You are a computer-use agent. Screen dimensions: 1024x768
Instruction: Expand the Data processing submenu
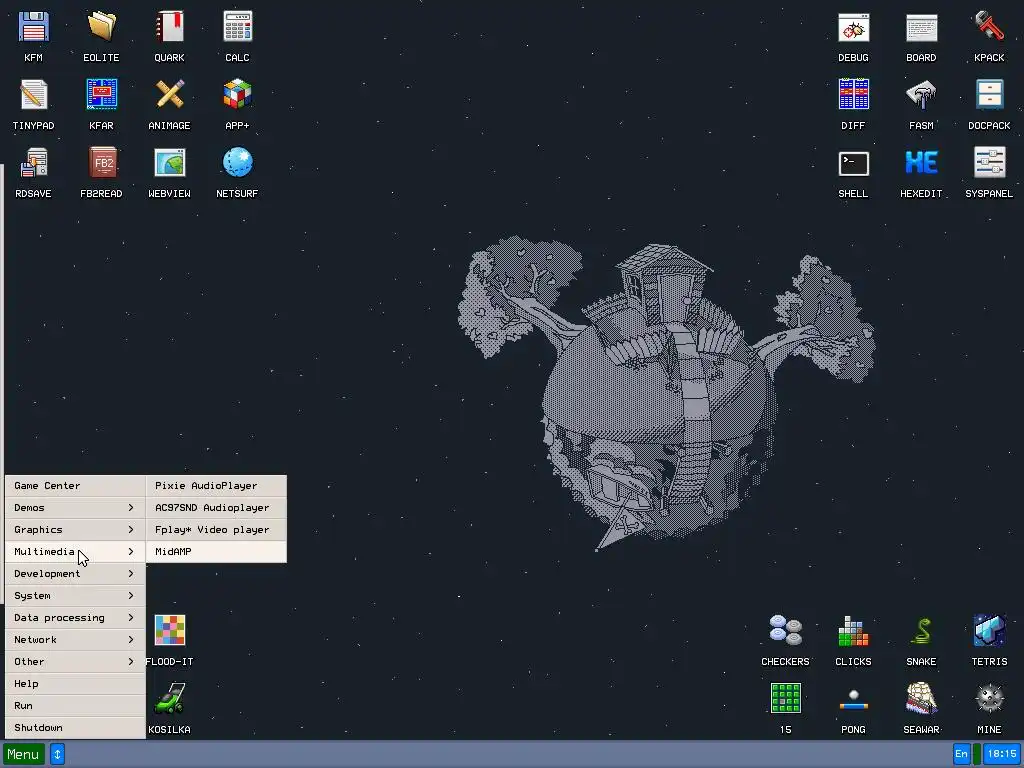[x=75, y=618]
